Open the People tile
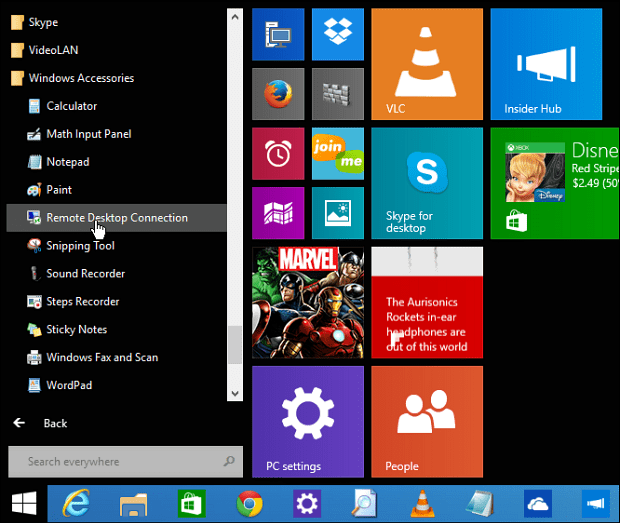 [x=427, y=422]
